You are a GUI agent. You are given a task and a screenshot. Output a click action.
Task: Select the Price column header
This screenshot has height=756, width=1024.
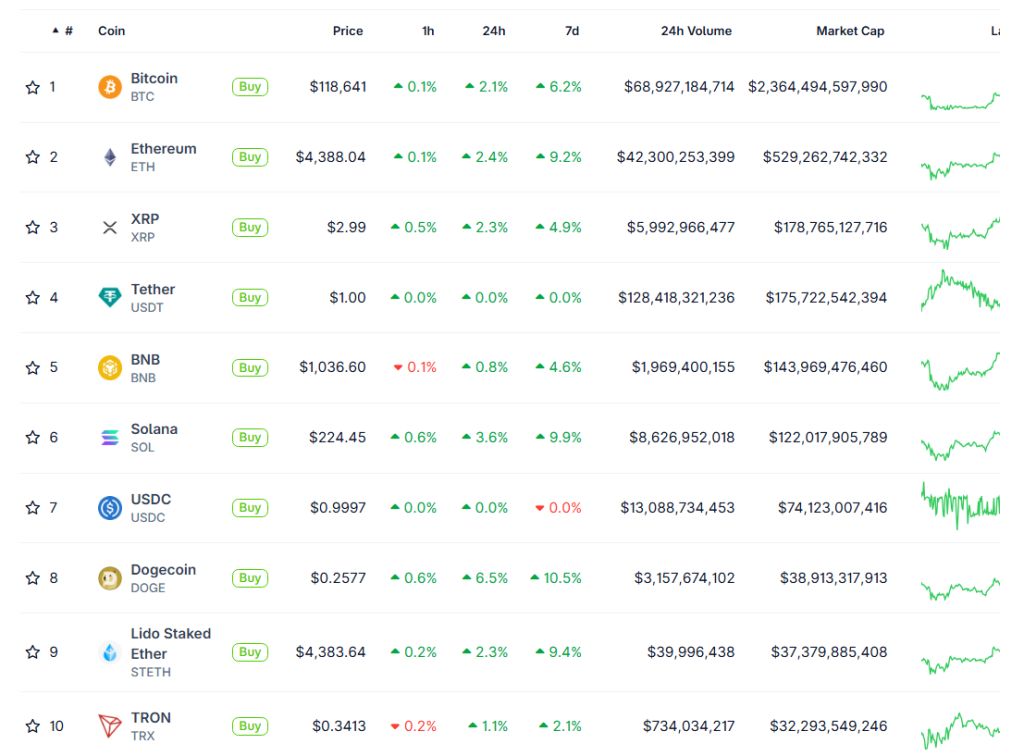347,30
